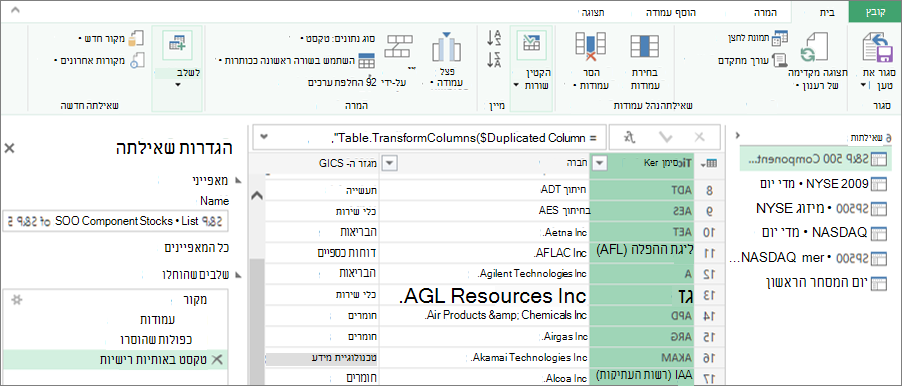The width and height of the screenshot is (902, 386).
Task: Click the Refresh Preview icon
Action: pos(814,47)
